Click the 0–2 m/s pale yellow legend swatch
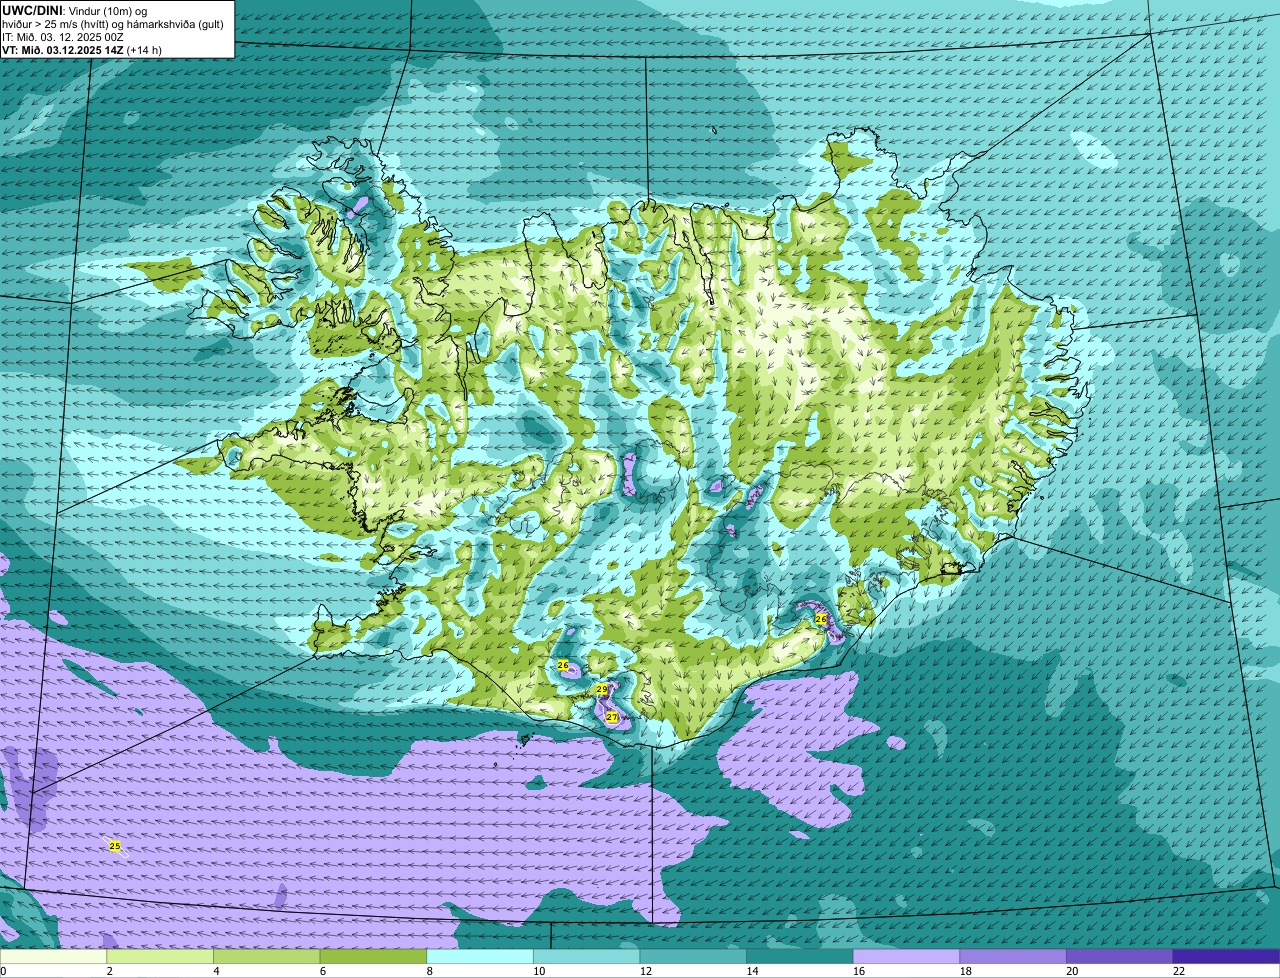 click(x=53, y=956)
